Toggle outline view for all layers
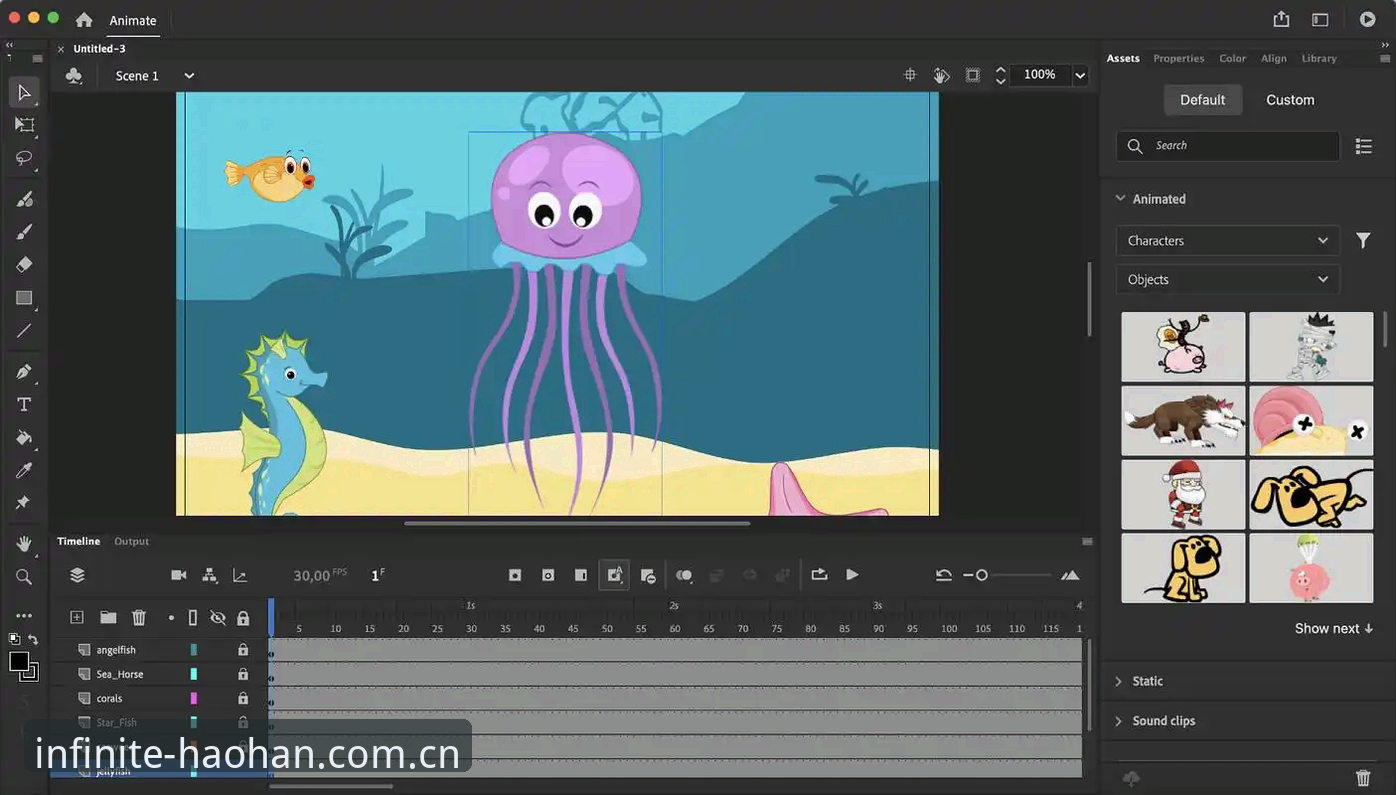The image size is (1396, 795). click(193, 618)
